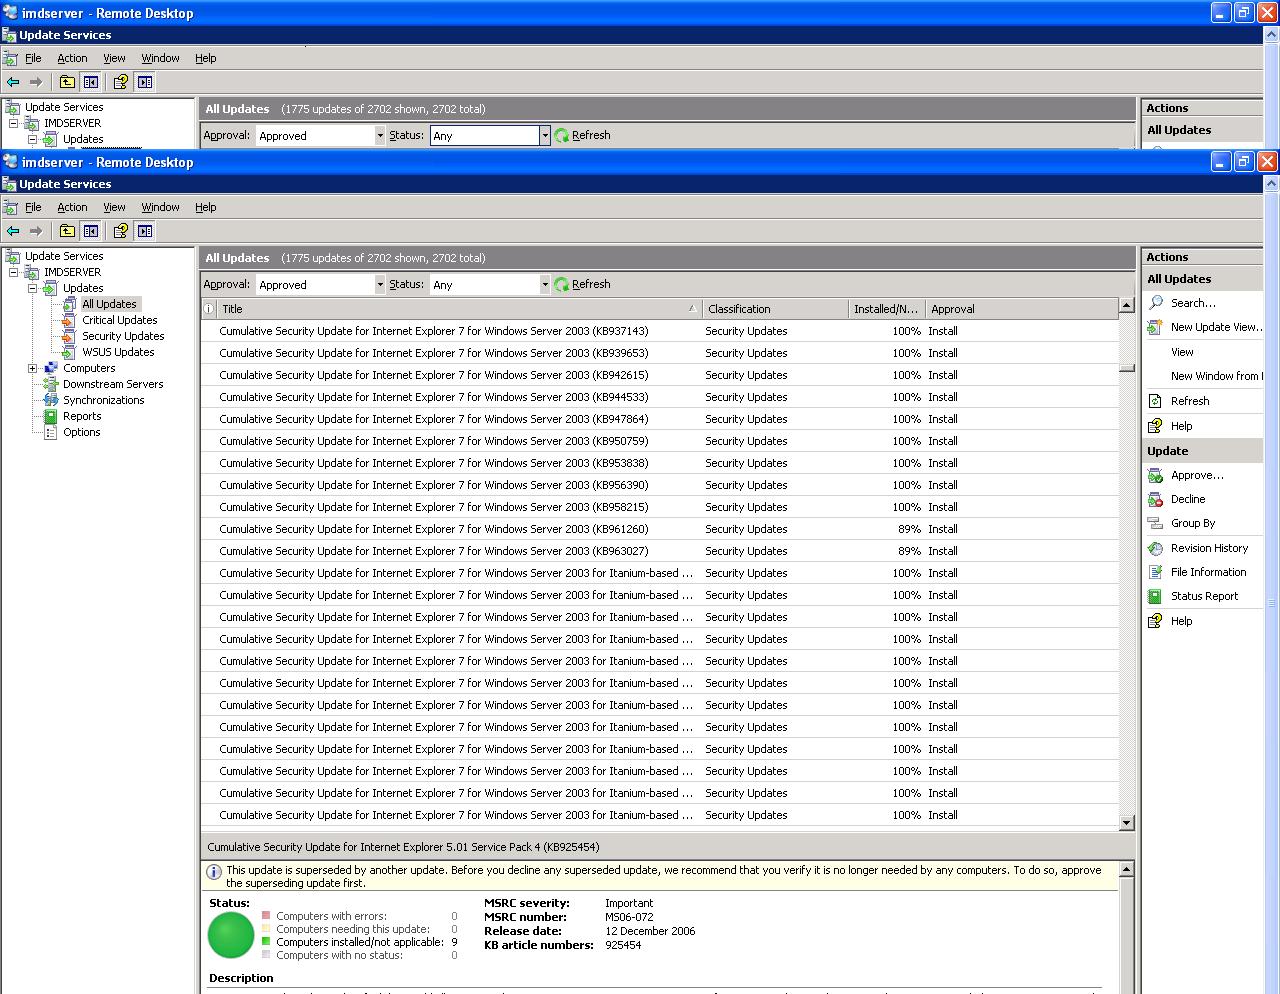Viewport: 1280px width, 994px height.
Task: Click Refresh button in rear window filter bar
Action: 582,135
